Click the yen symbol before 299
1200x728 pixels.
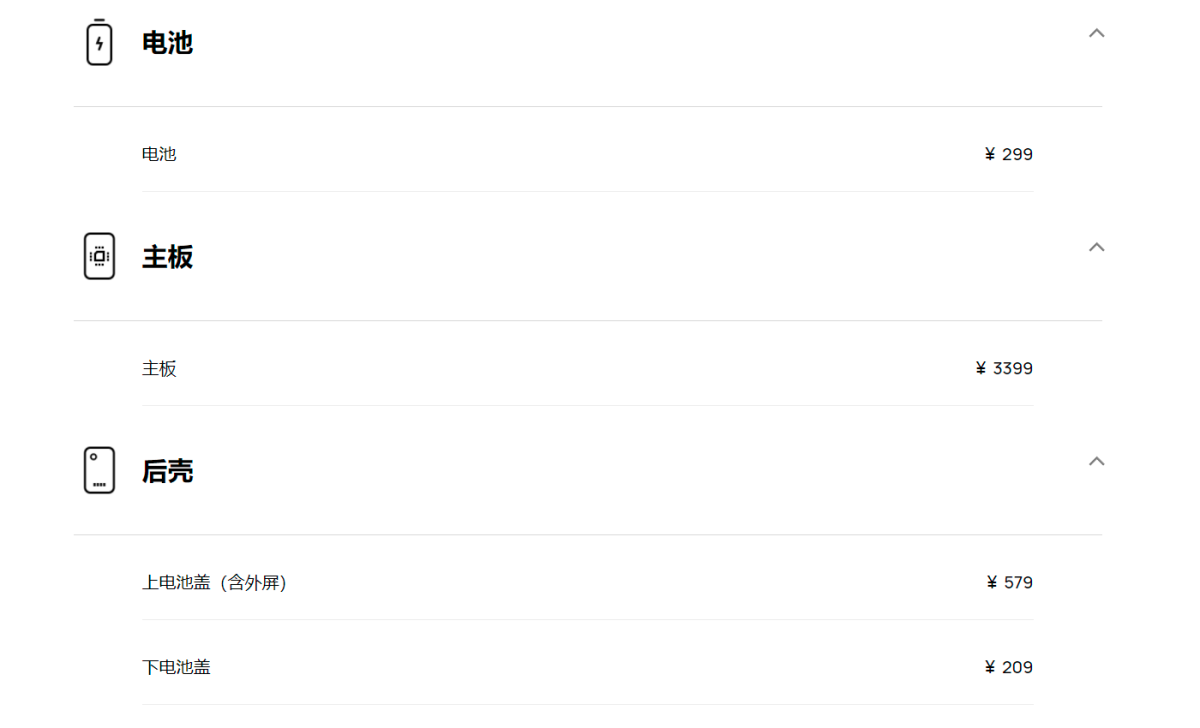coord(990,154)
